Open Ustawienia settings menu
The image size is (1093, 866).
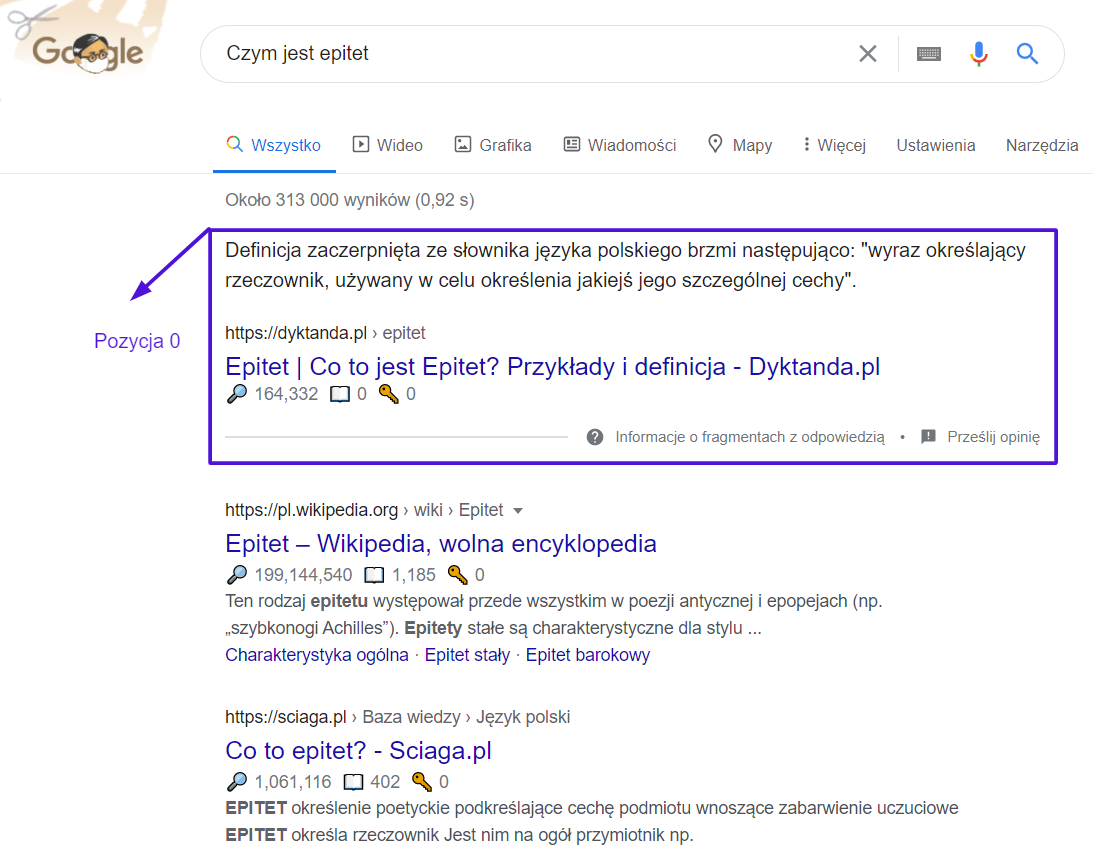point(935,145)
